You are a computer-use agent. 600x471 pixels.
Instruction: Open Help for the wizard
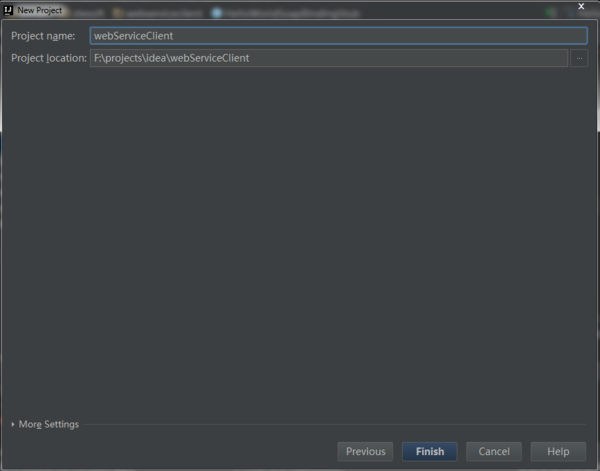[558, 451]
